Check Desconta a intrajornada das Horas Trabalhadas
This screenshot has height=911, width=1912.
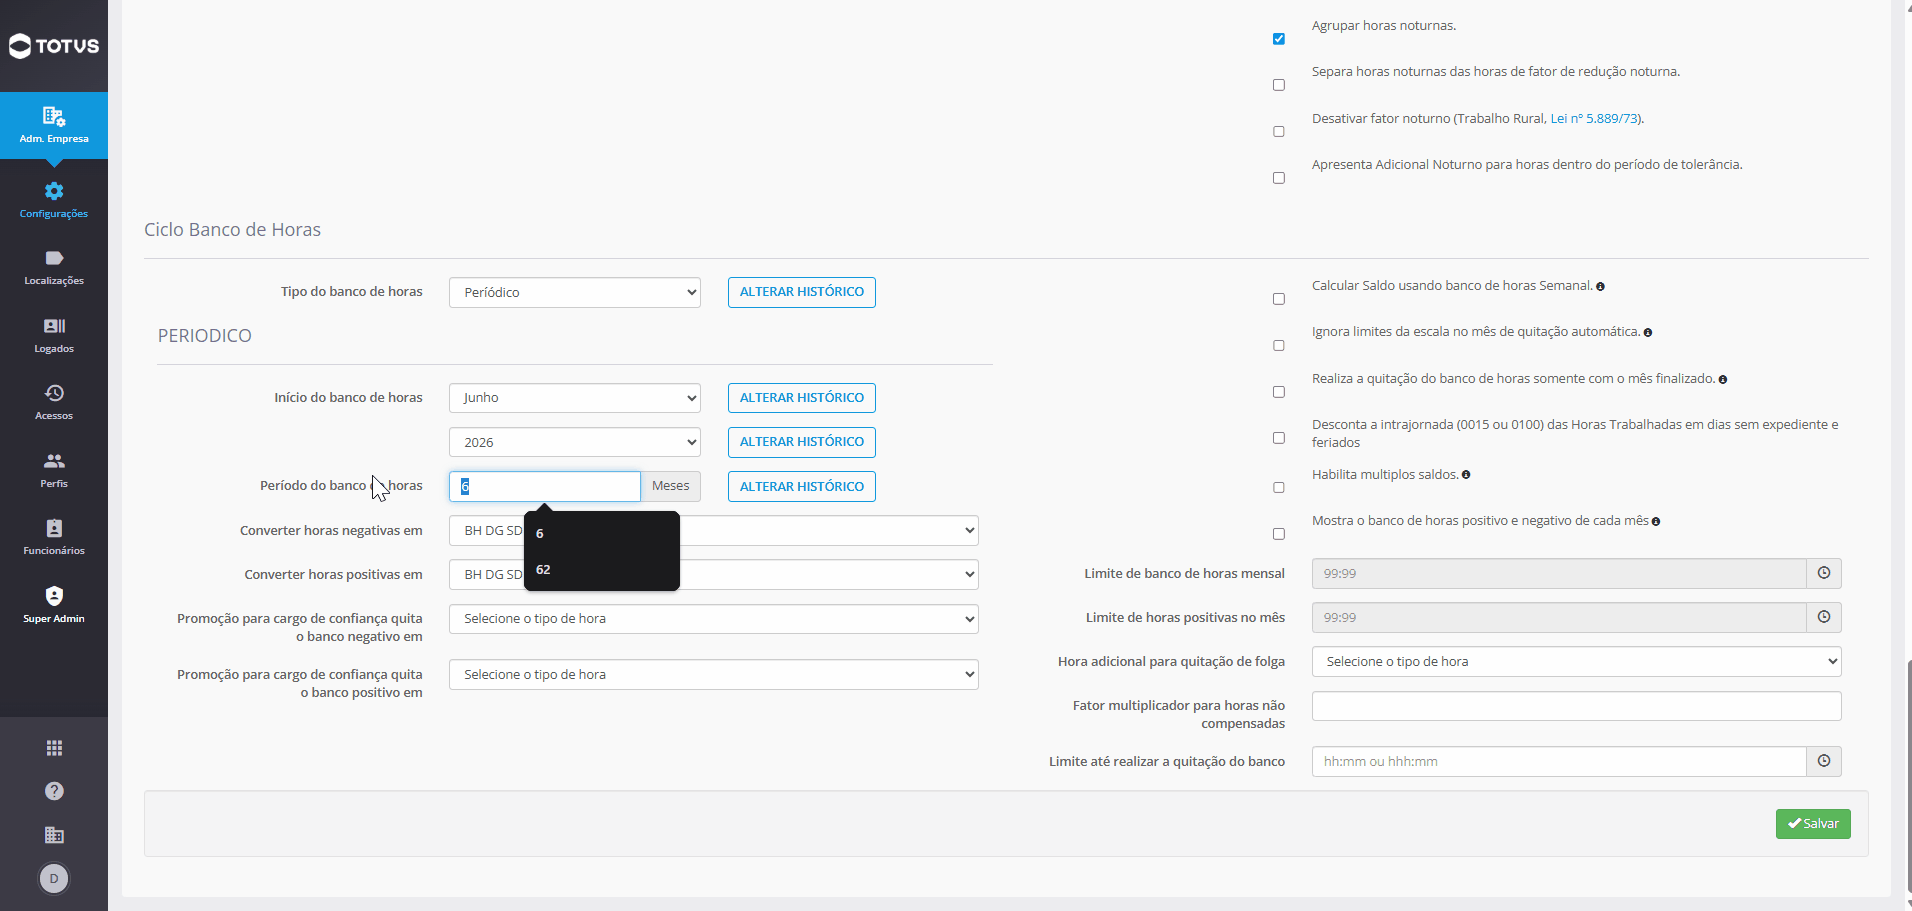1279,438
